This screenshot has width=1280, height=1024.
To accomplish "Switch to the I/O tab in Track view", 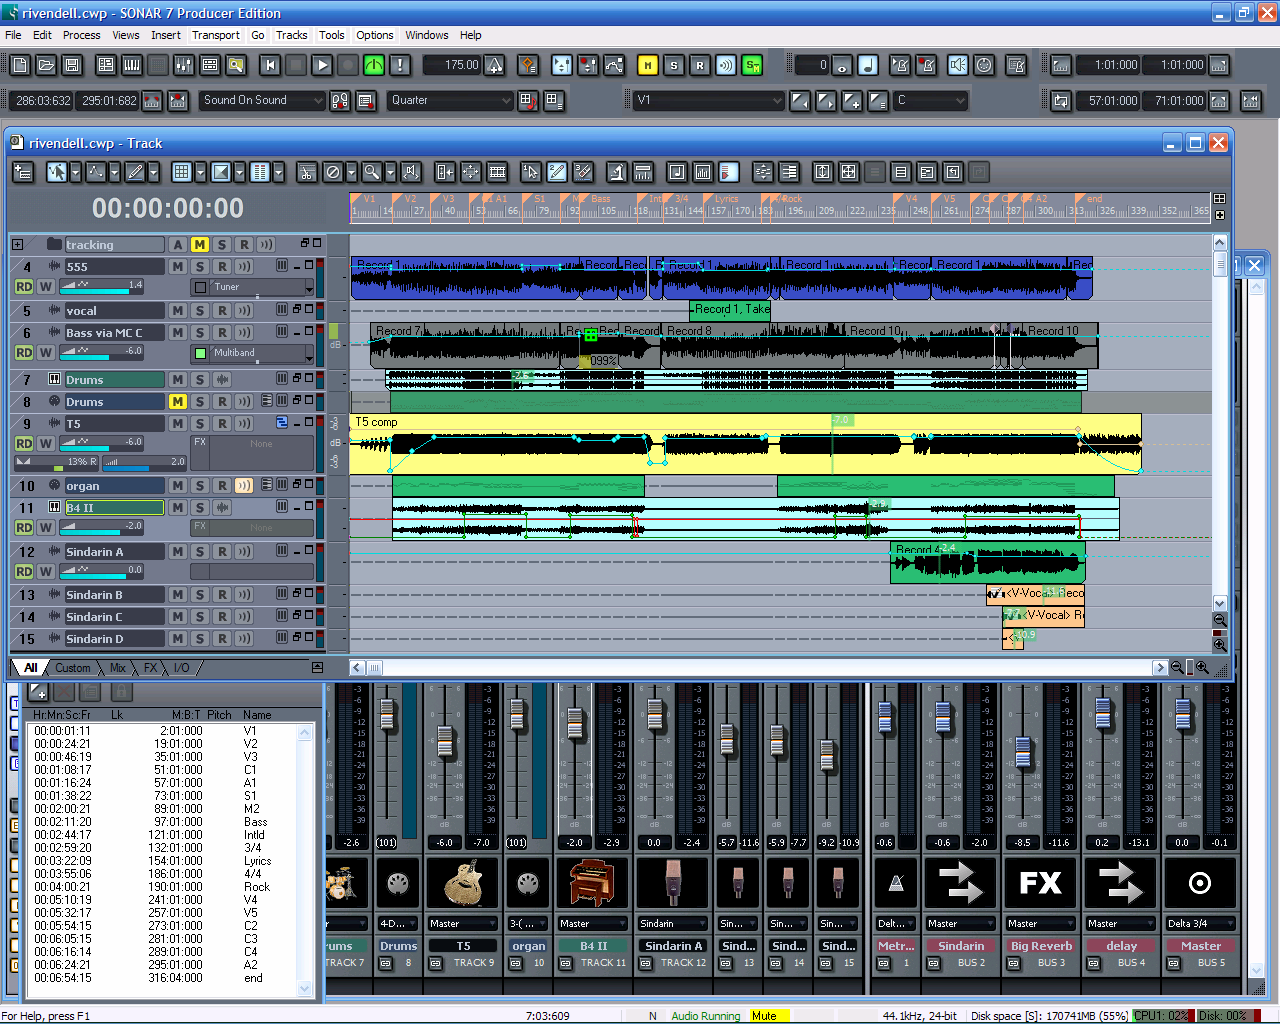I will click(182, 668).
